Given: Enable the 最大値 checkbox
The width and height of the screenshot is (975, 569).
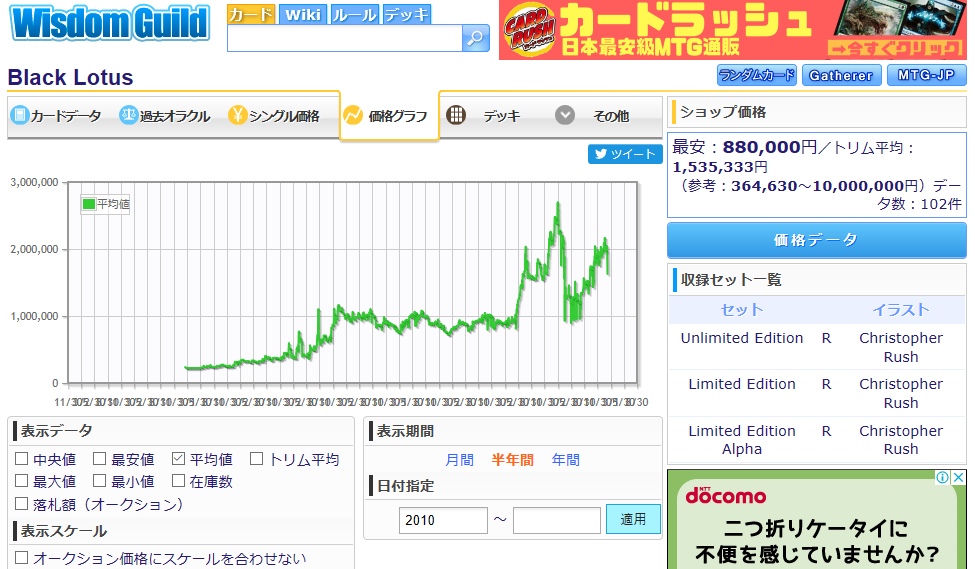Looking at the screenshot, I should (x=22, y=481).
